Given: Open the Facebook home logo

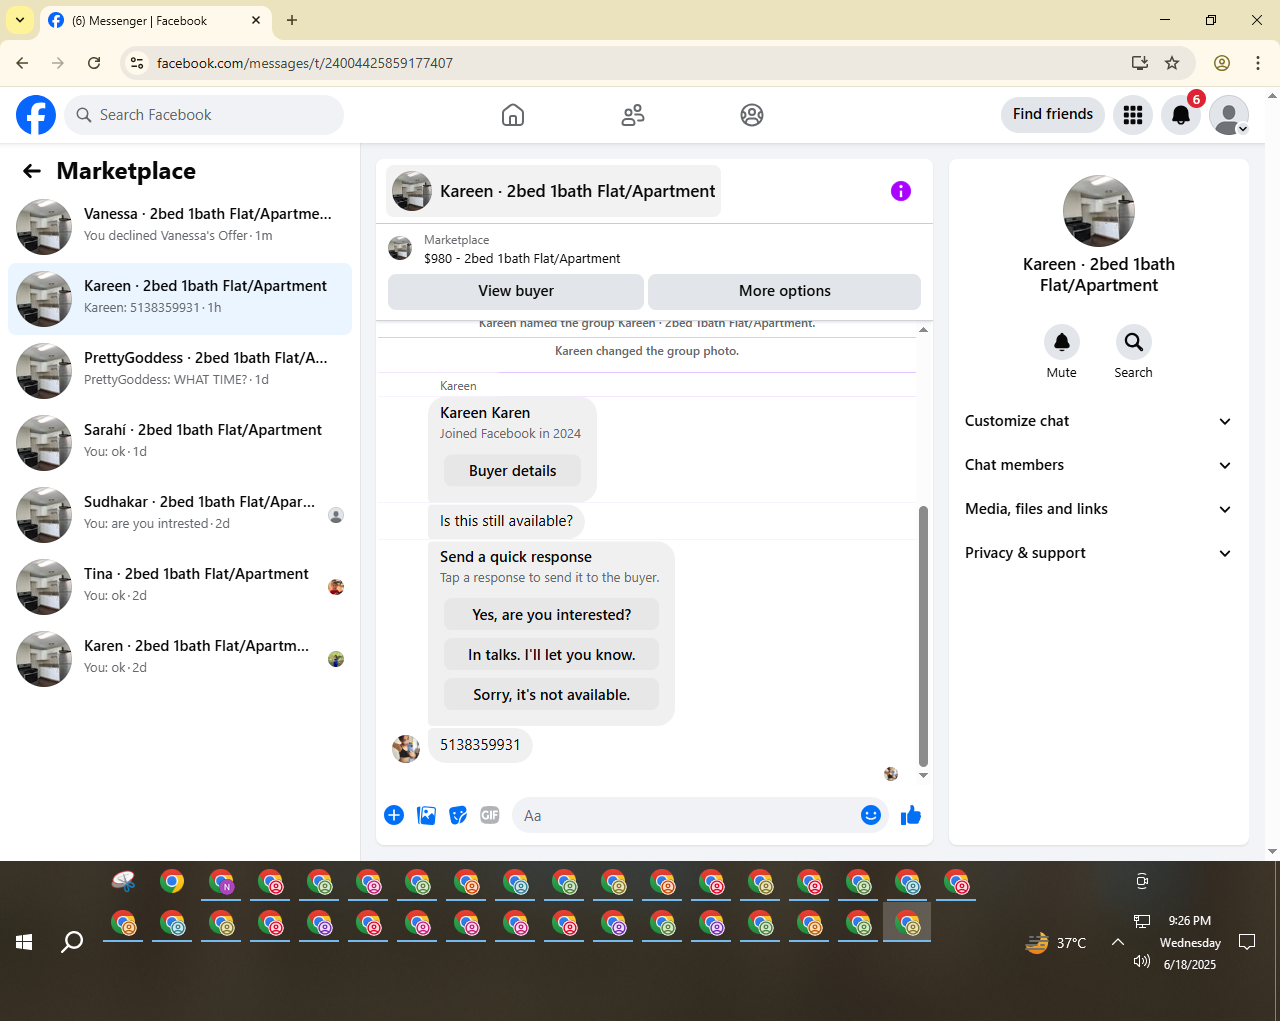Looking at the screenshot, I should point(36,115).
